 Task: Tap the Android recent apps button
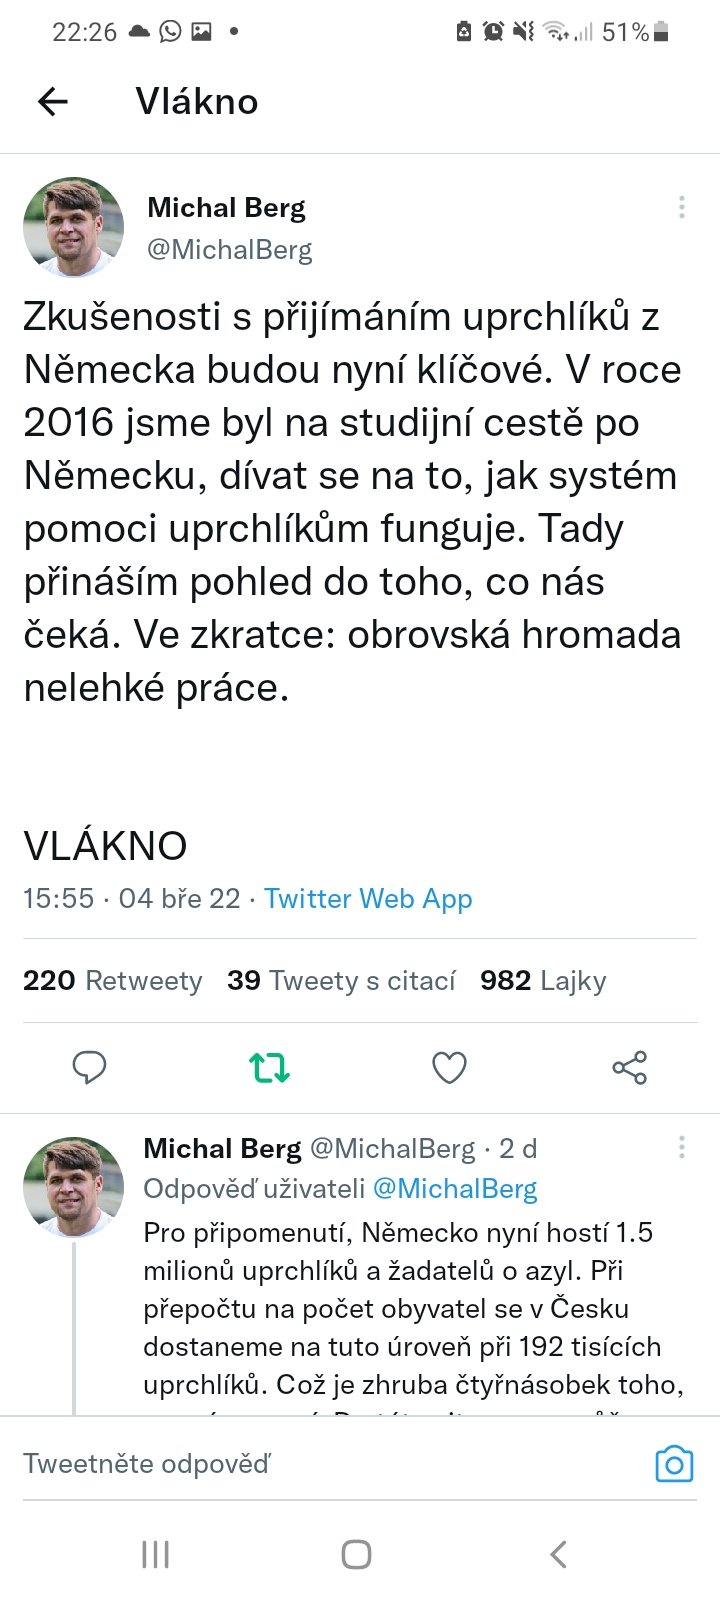pos(155,1554)
